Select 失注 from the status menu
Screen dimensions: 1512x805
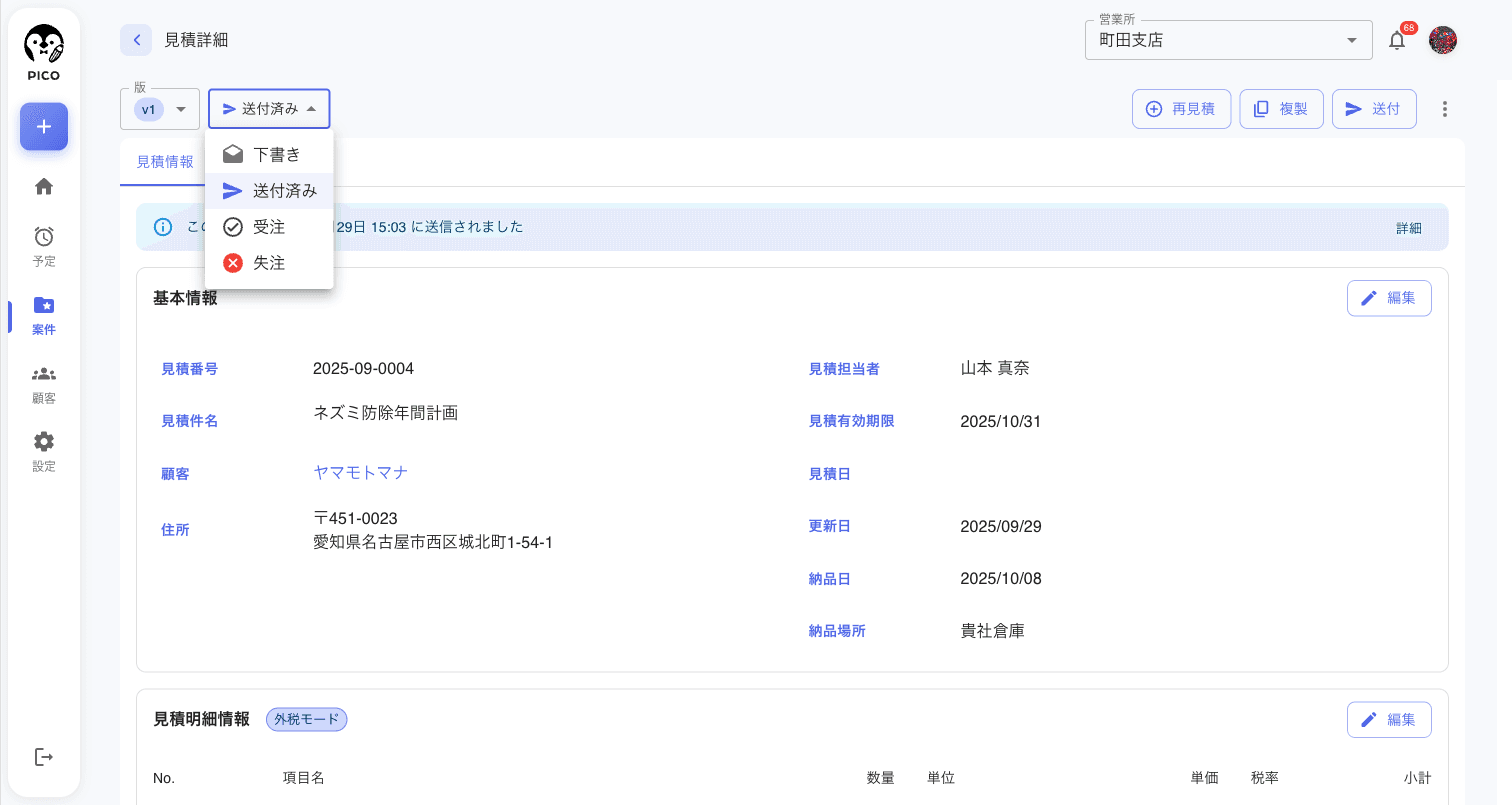coord(269,263)
